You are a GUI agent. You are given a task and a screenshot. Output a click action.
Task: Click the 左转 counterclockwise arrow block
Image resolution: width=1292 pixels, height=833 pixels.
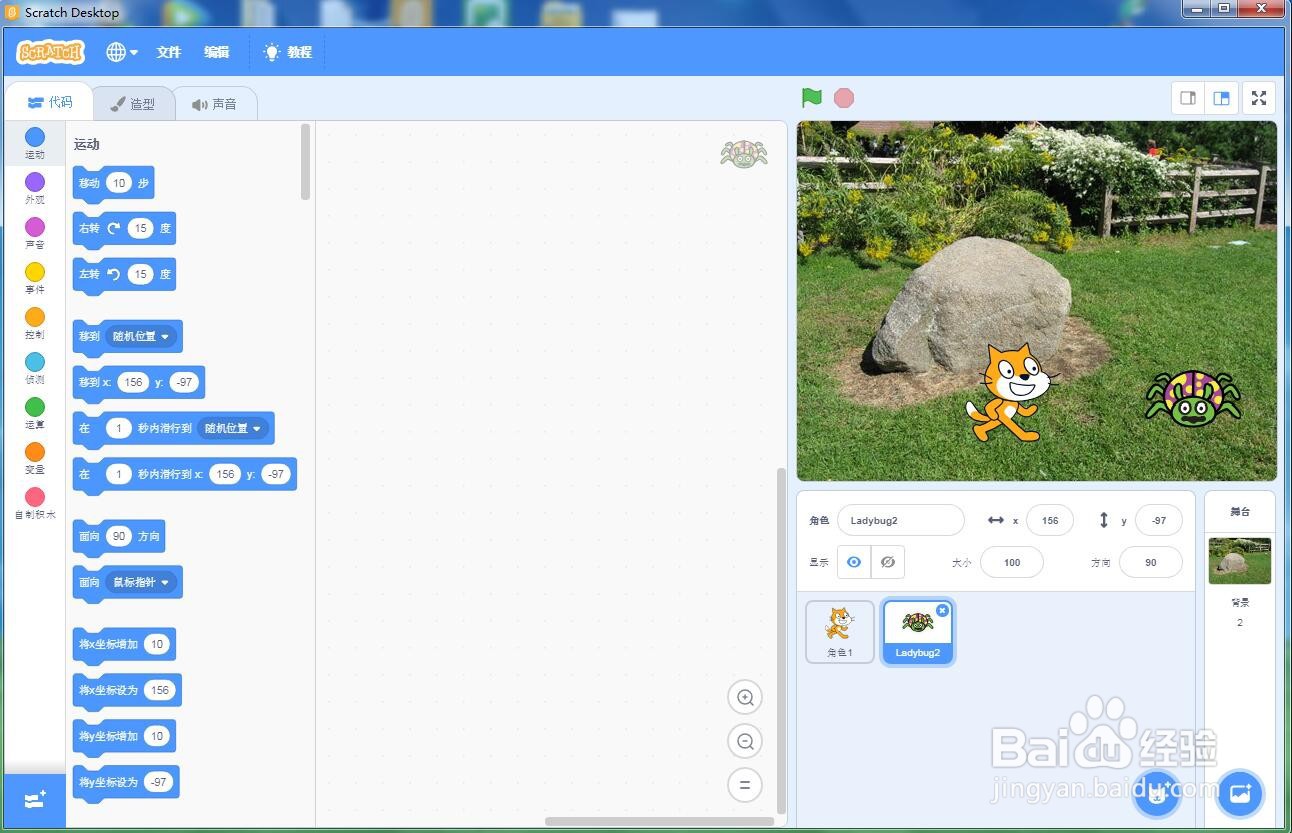113,274
